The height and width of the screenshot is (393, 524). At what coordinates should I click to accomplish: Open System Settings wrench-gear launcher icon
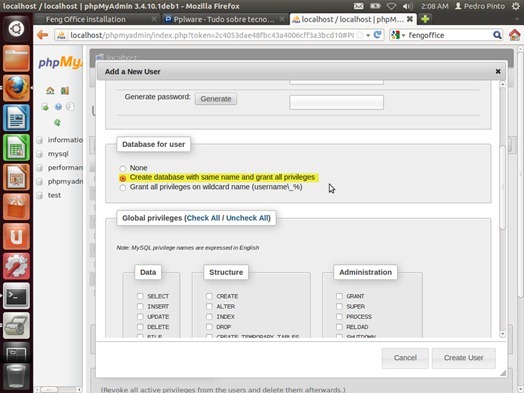coord(16,266)
